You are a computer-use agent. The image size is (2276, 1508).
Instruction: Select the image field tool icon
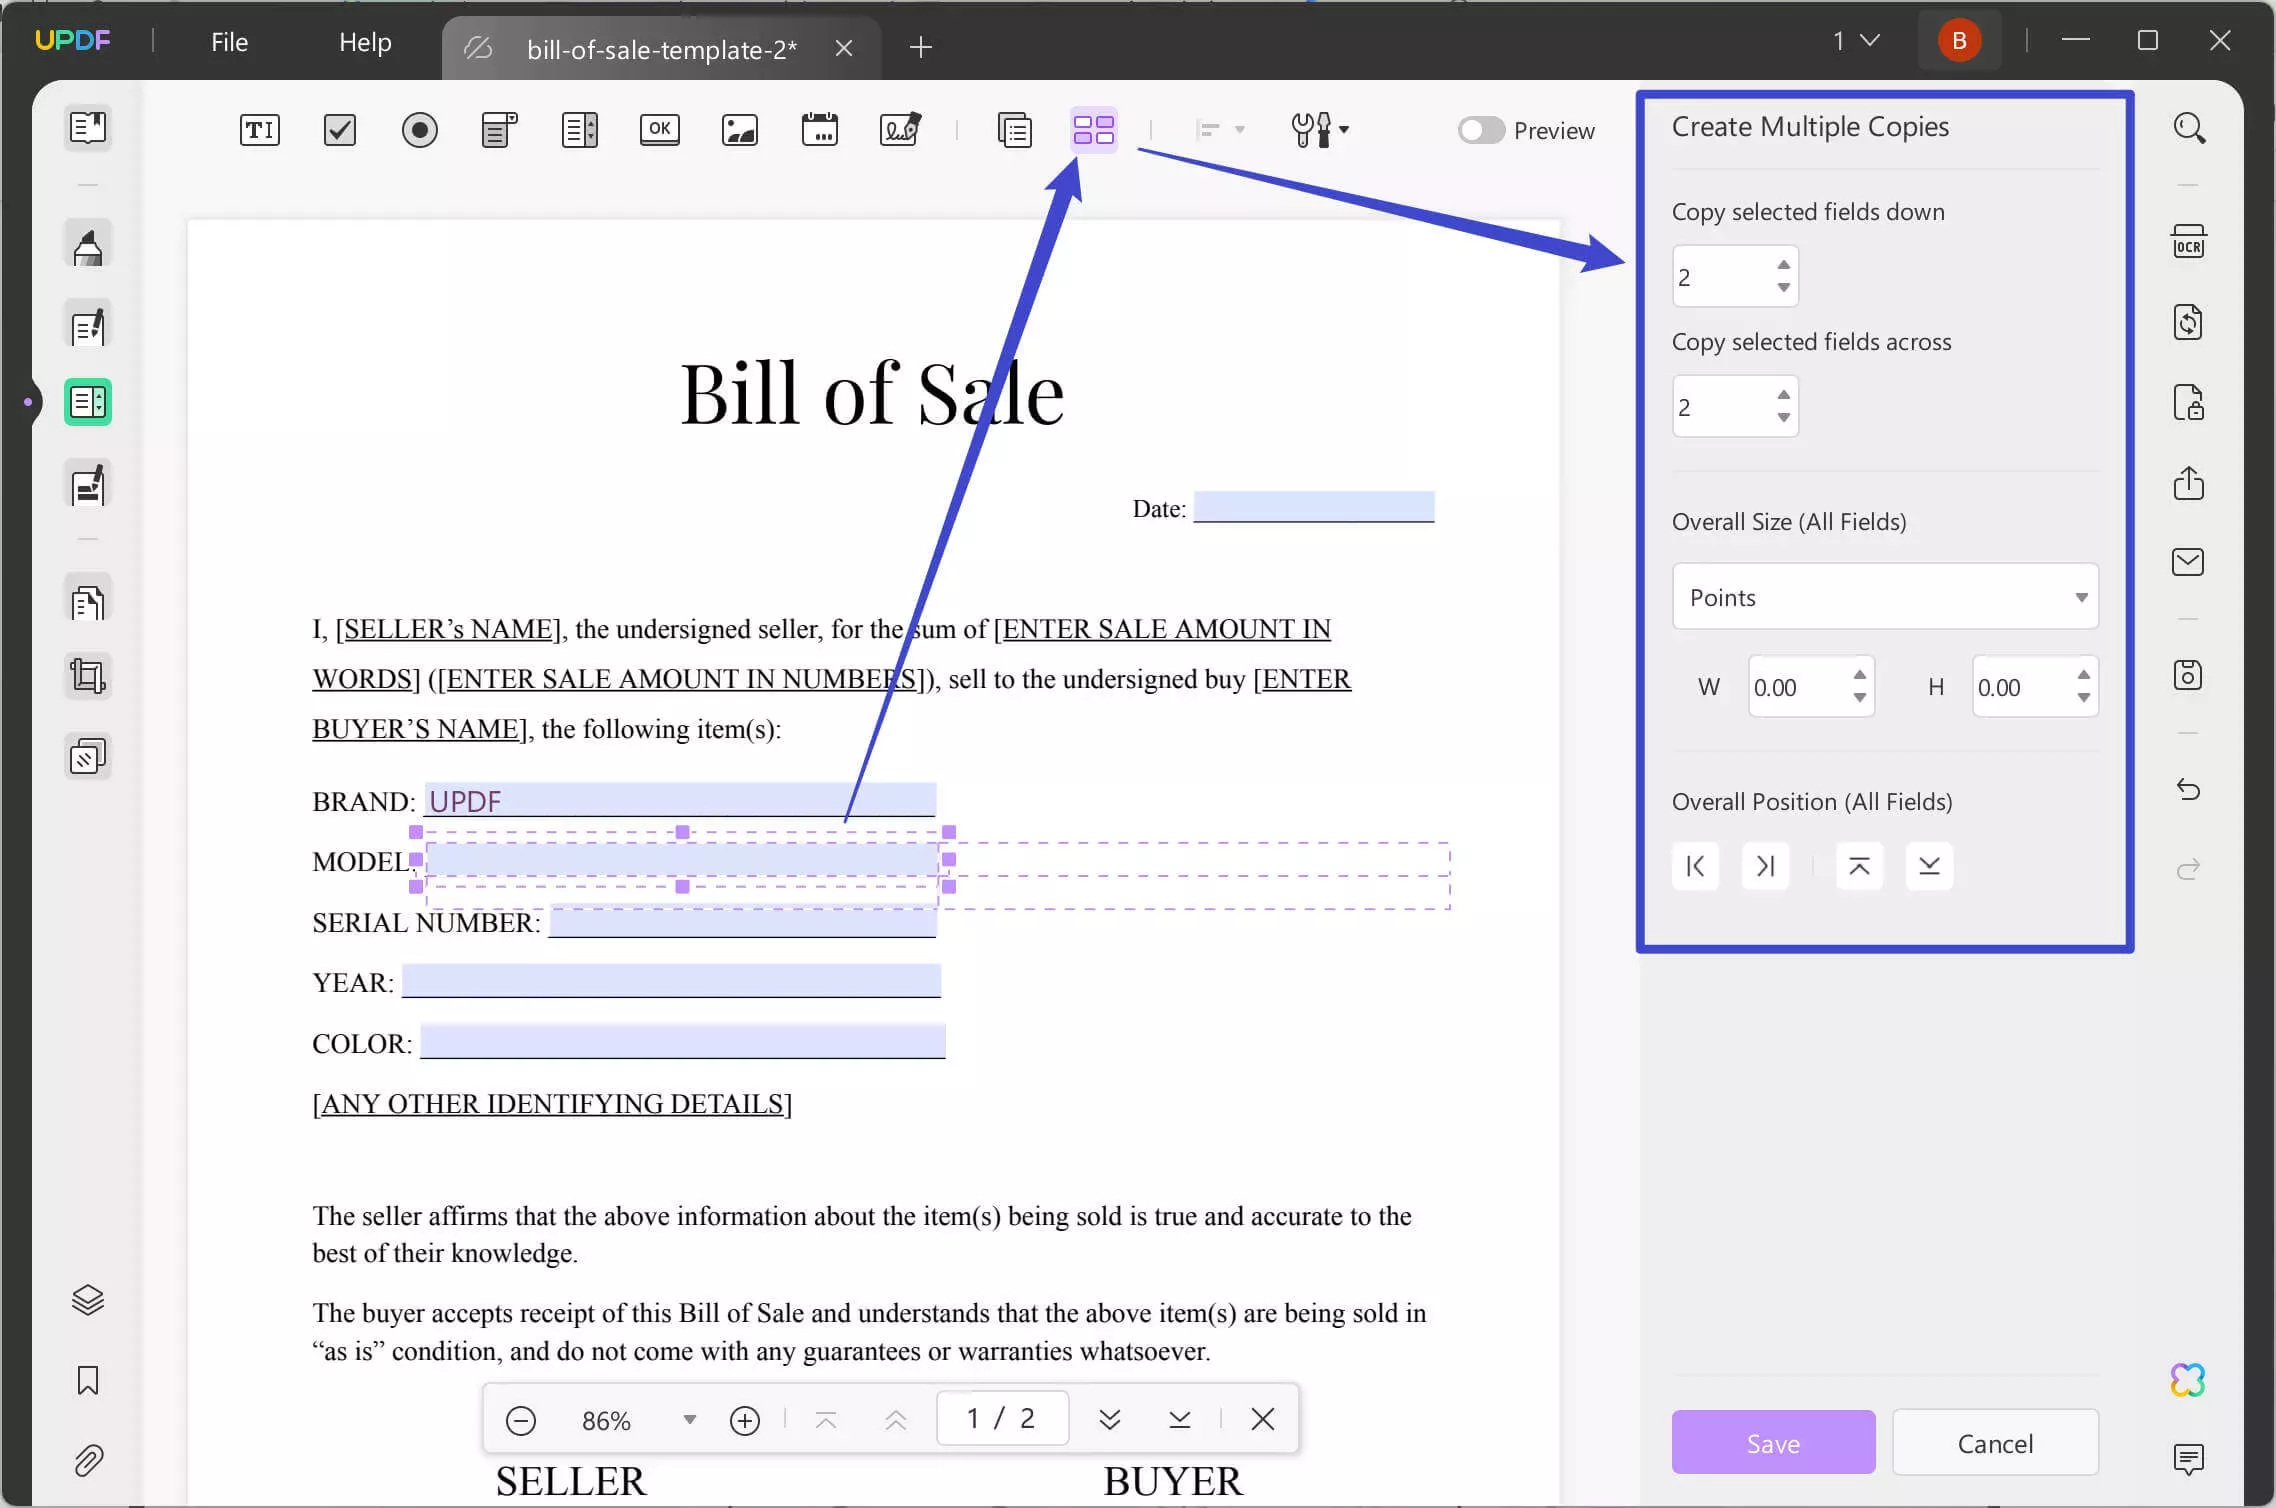tap(740, 130)
